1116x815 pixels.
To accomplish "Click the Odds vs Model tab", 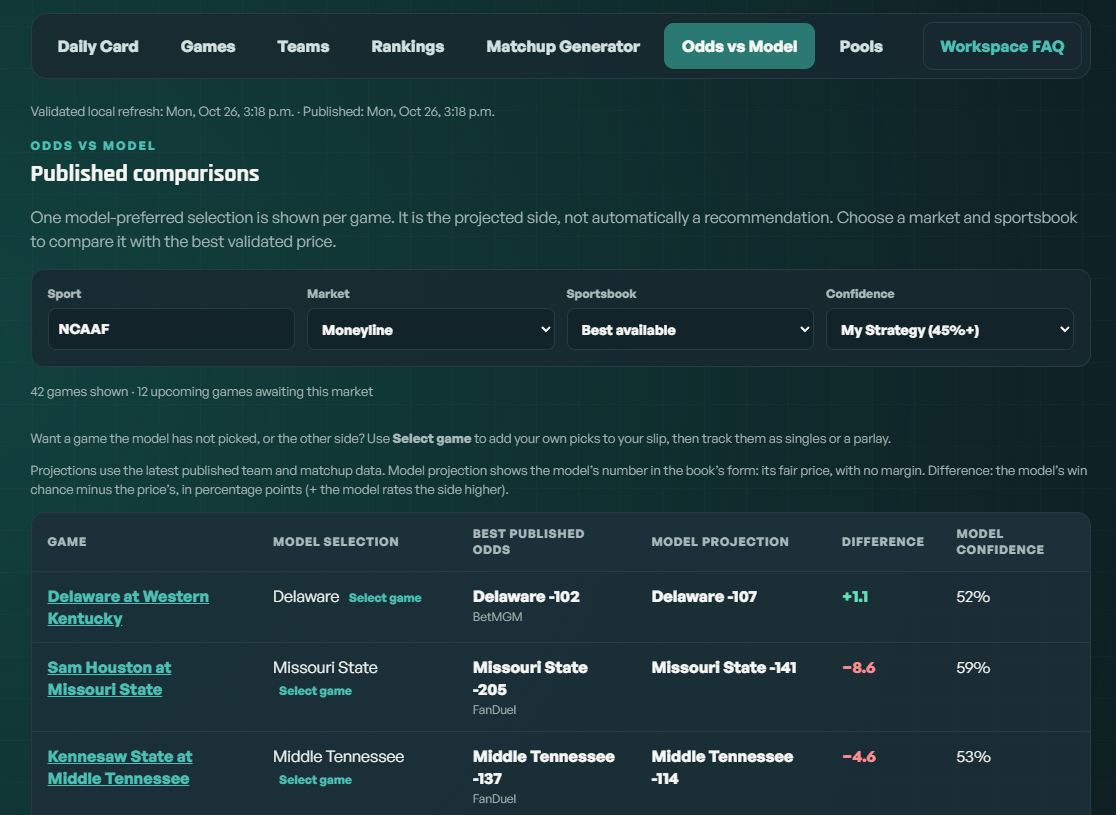I will (x=739, y=46).
